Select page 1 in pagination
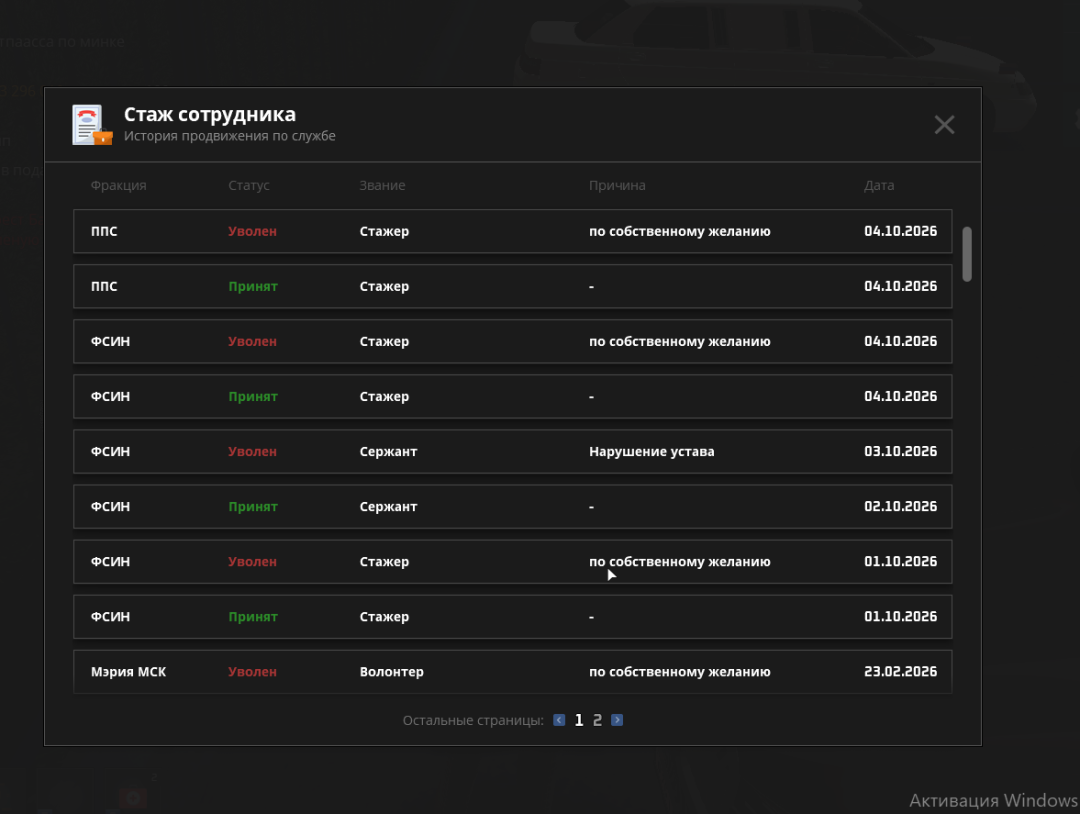The width and height of the screenshot is (1080, 814). click(x=579, y=720)
